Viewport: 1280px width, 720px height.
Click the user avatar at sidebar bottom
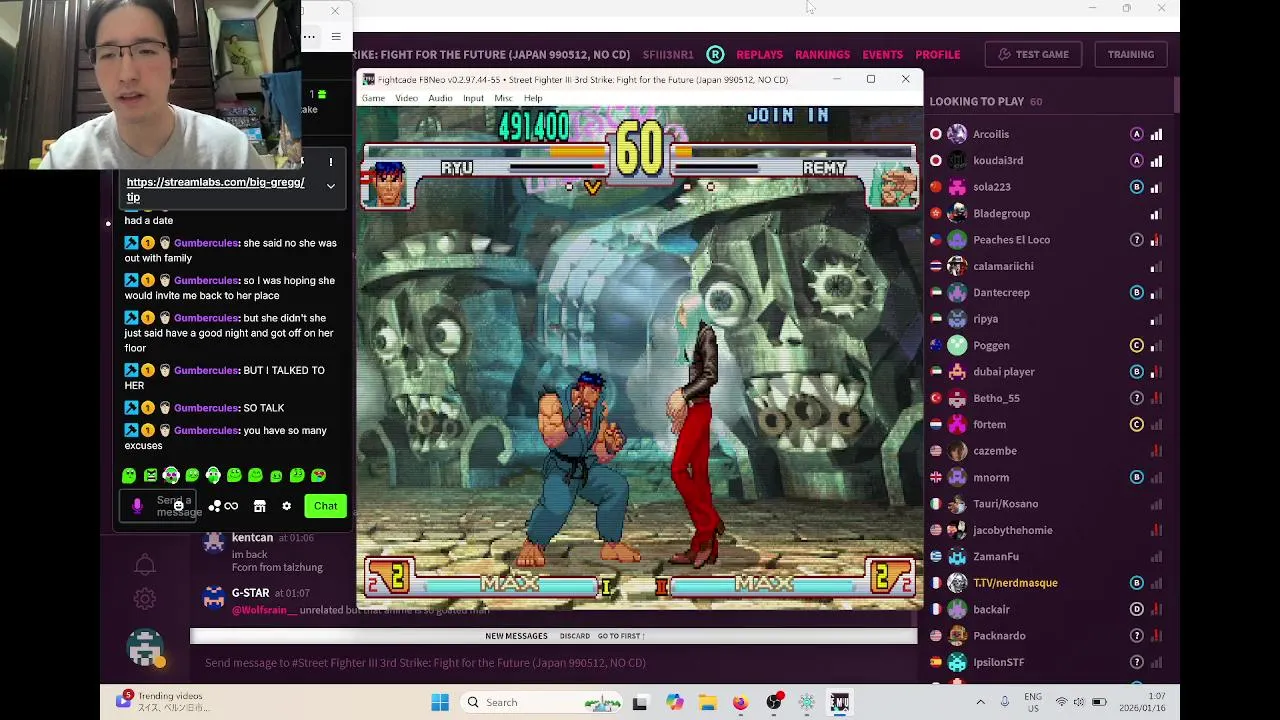pyautogui.click(x=145, y=649)
